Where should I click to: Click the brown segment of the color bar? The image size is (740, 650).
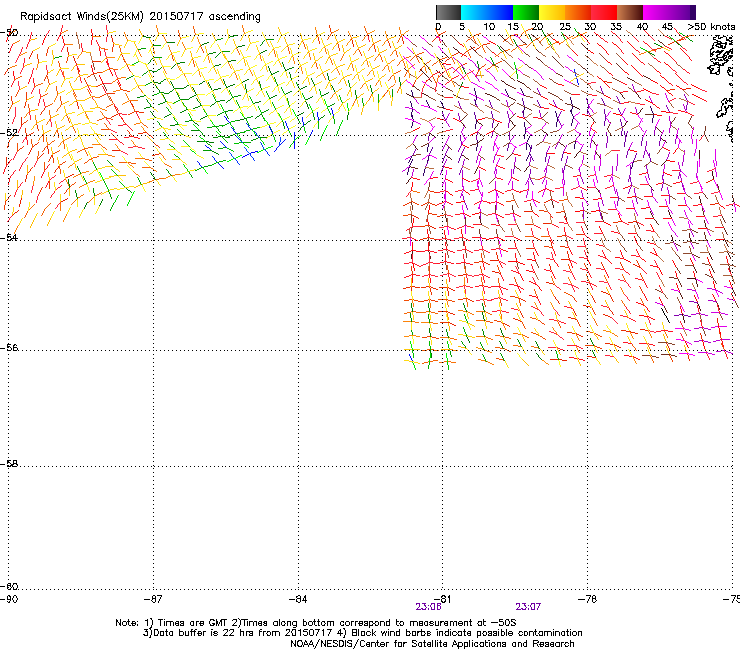(x=630, y=12)
